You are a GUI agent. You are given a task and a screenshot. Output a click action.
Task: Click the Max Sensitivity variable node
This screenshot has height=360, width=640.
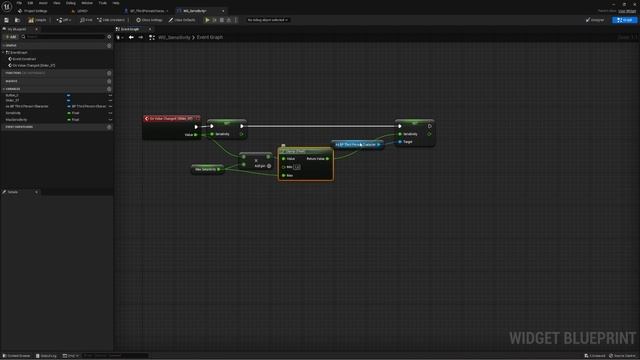tap(207, 169)
